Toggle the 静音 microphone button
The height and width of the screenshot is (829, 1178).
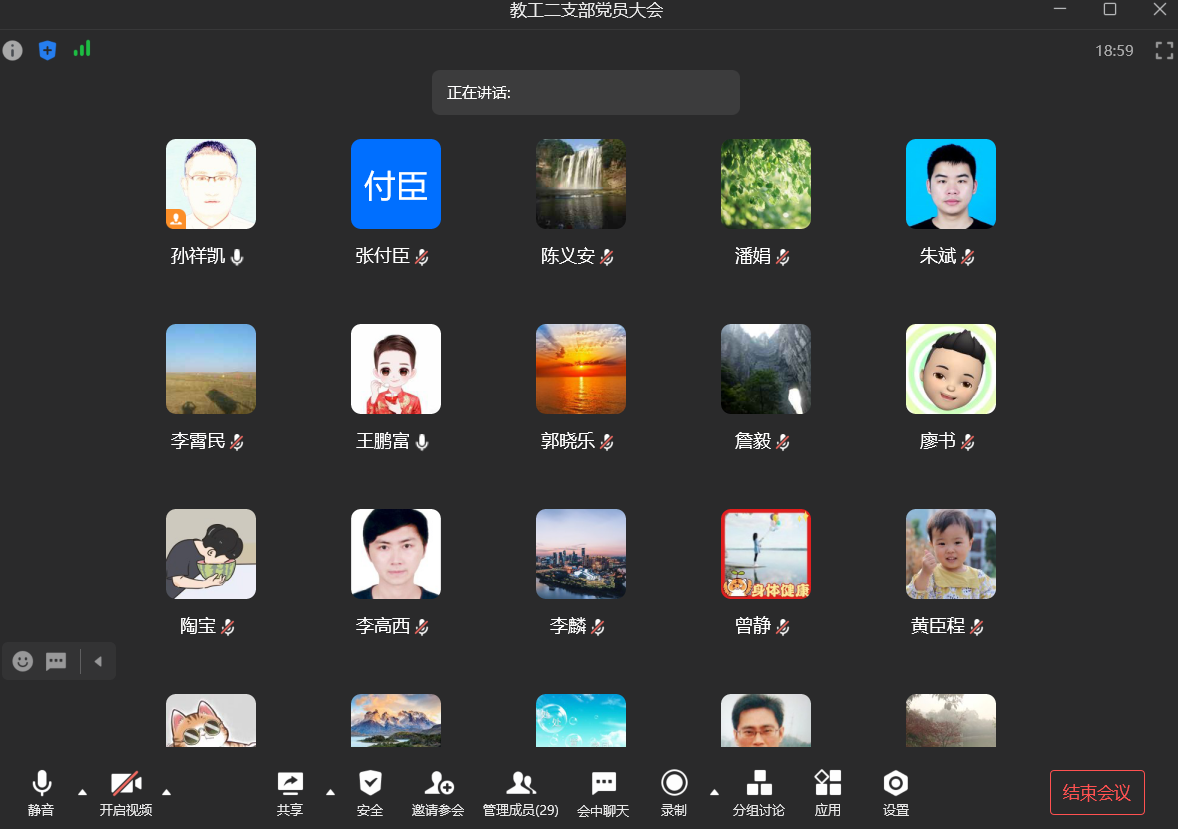41,792
